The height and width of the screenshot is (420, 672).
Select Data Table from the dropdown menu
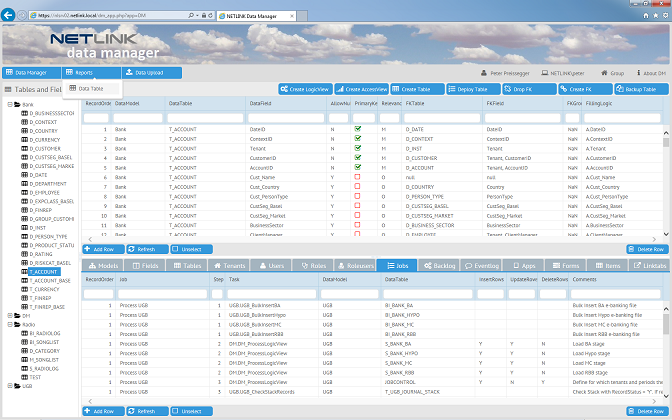(x=90, y=88)
